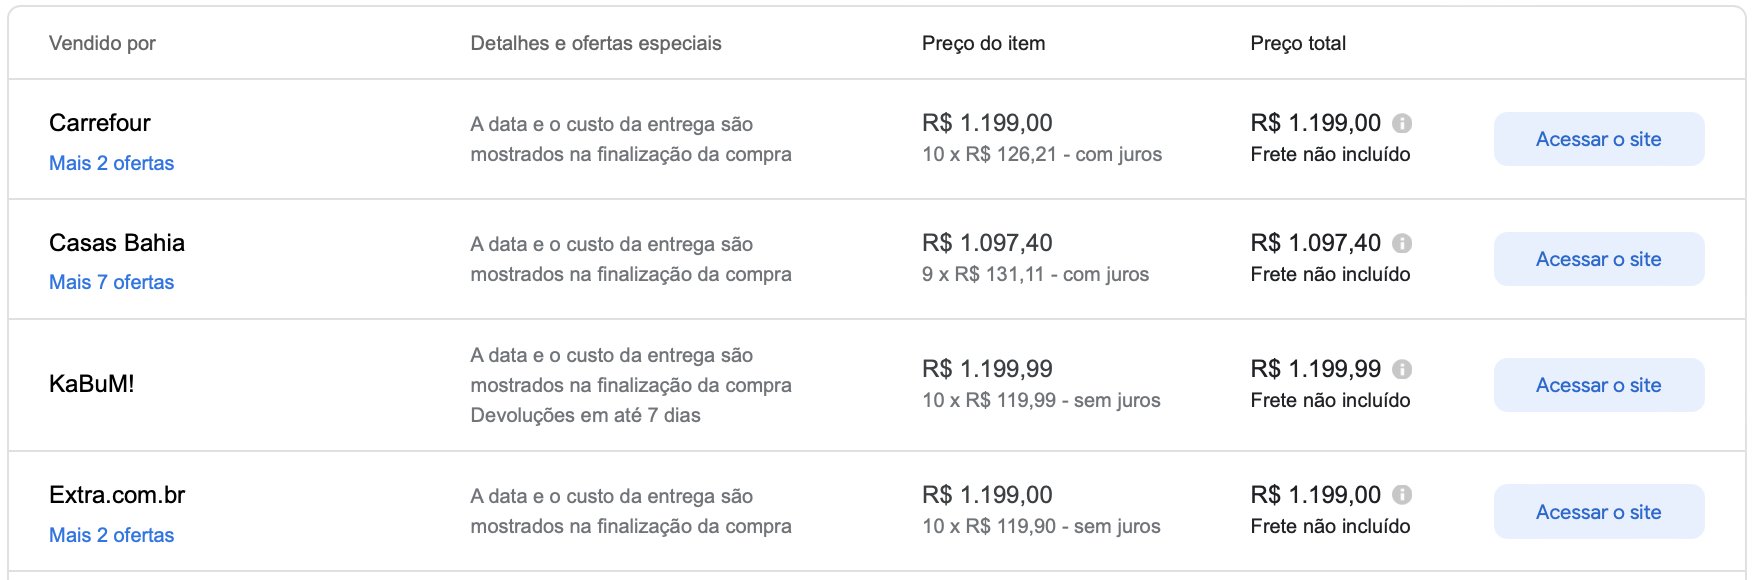1752x580 pixels.
Task: Expand Mais 7 ofertas under Casas Bahia
Action: coord(111,282)
